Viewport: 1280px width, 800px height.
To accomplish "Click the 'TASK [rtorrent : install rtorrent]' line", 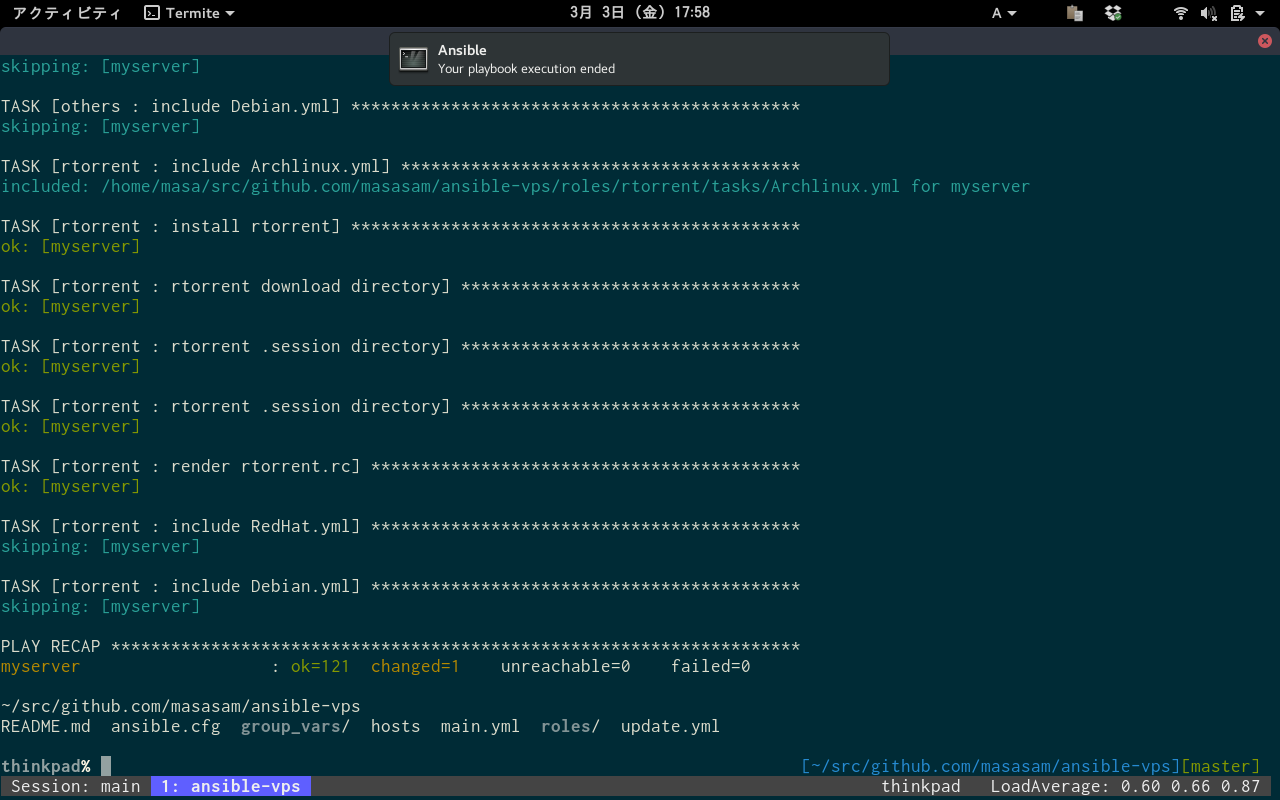I will (x=400, y=226).
